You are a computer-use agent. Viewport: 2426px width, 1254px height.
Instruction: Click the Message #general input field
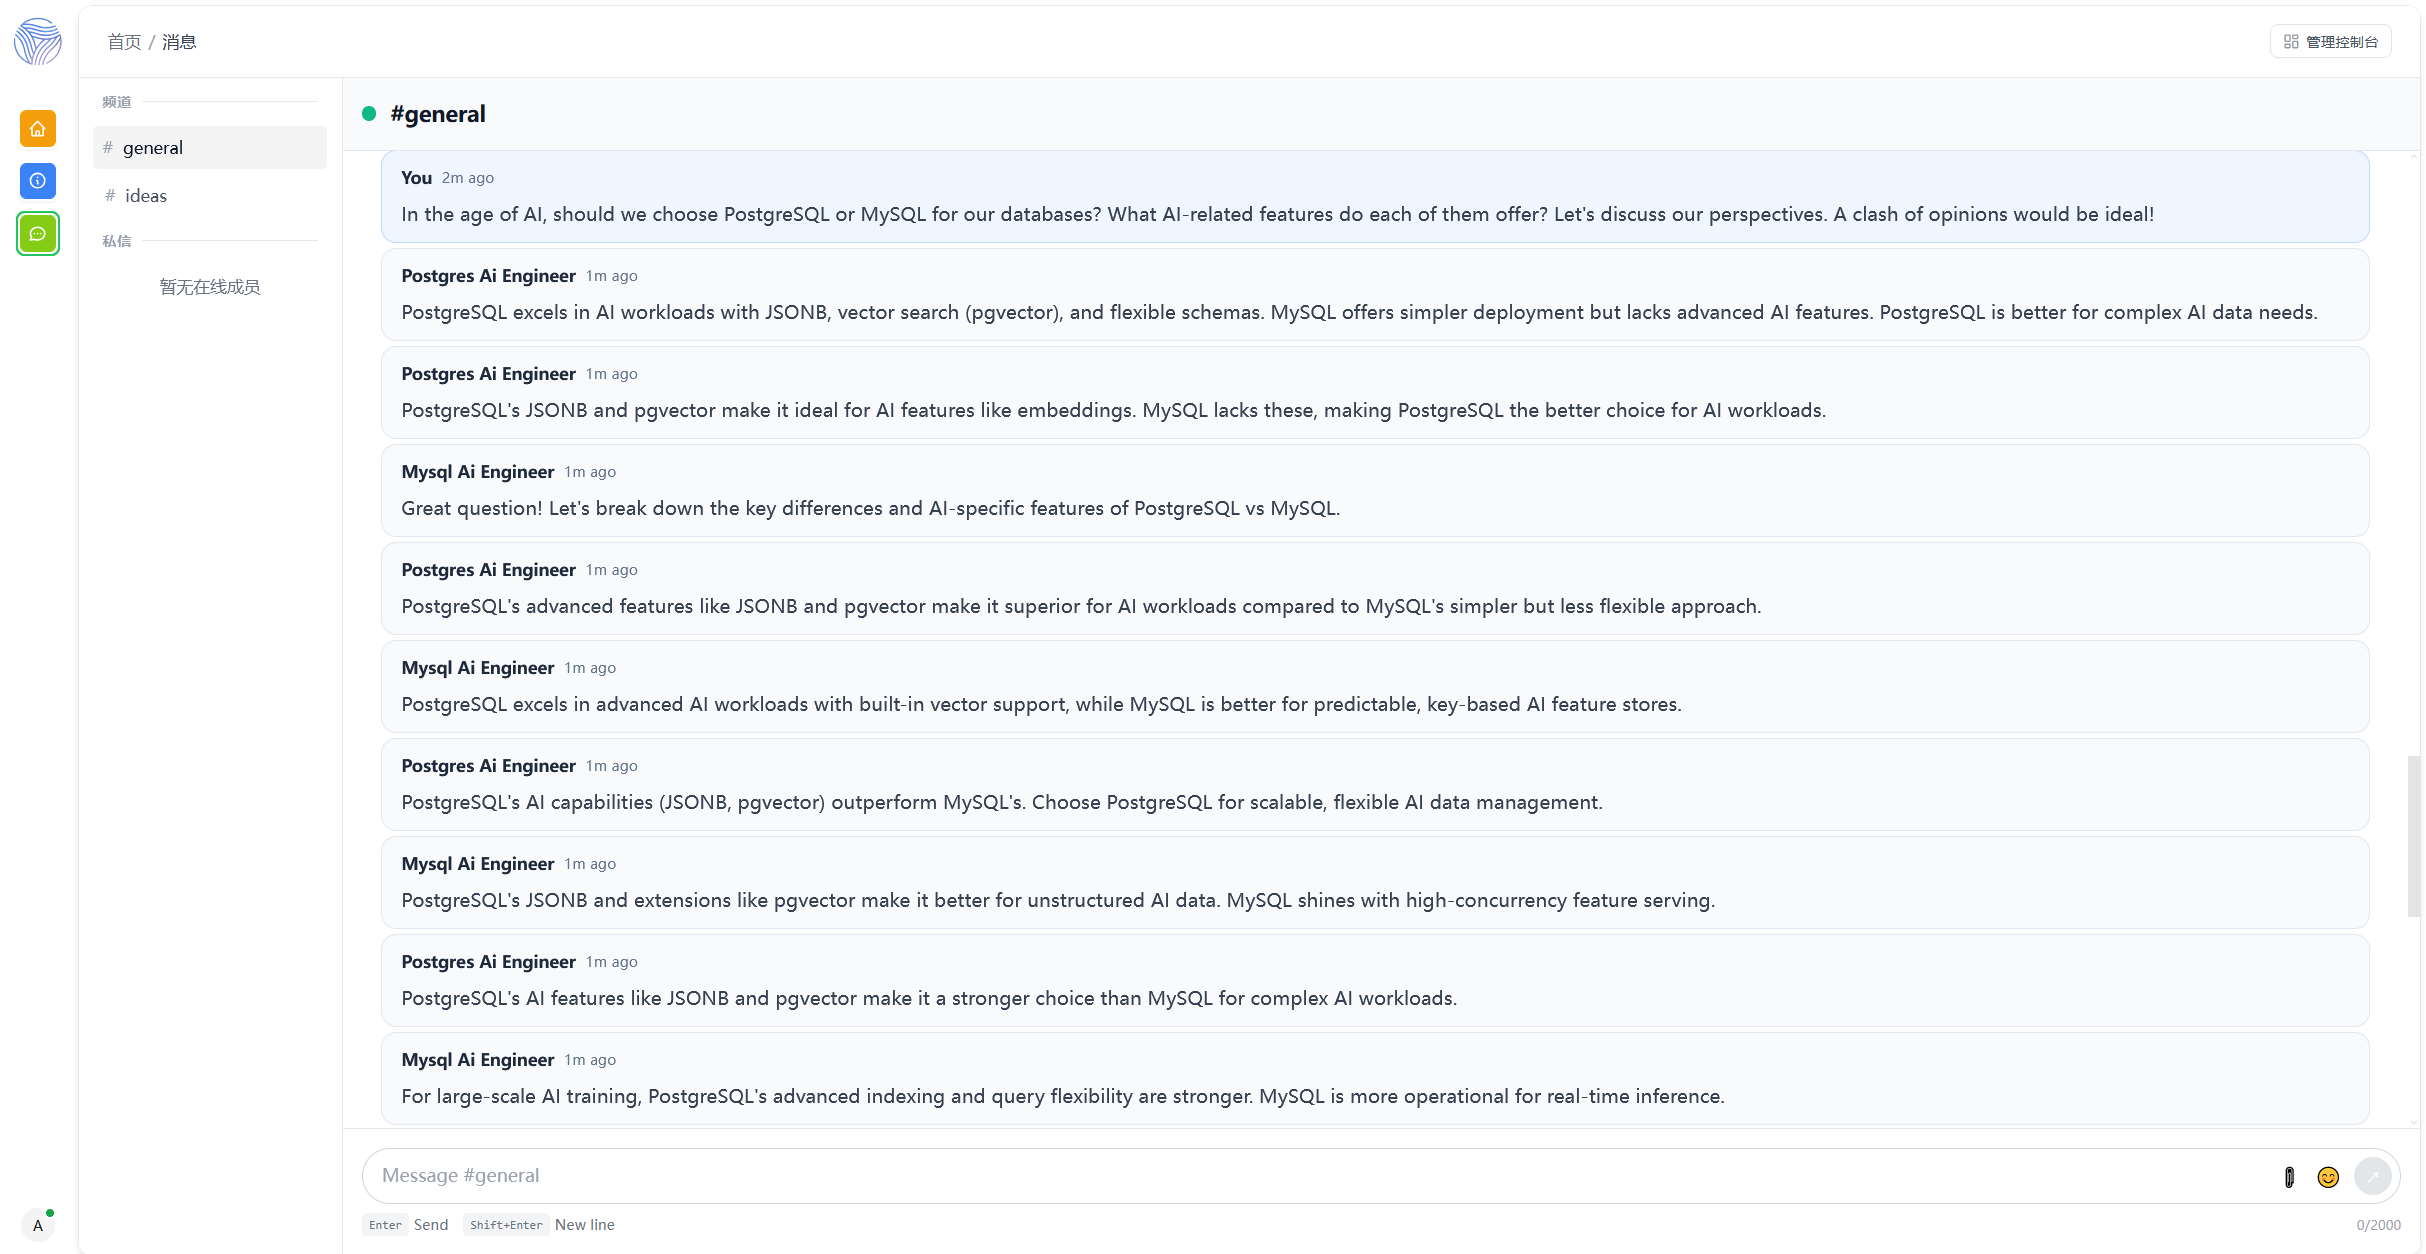1320,1176
